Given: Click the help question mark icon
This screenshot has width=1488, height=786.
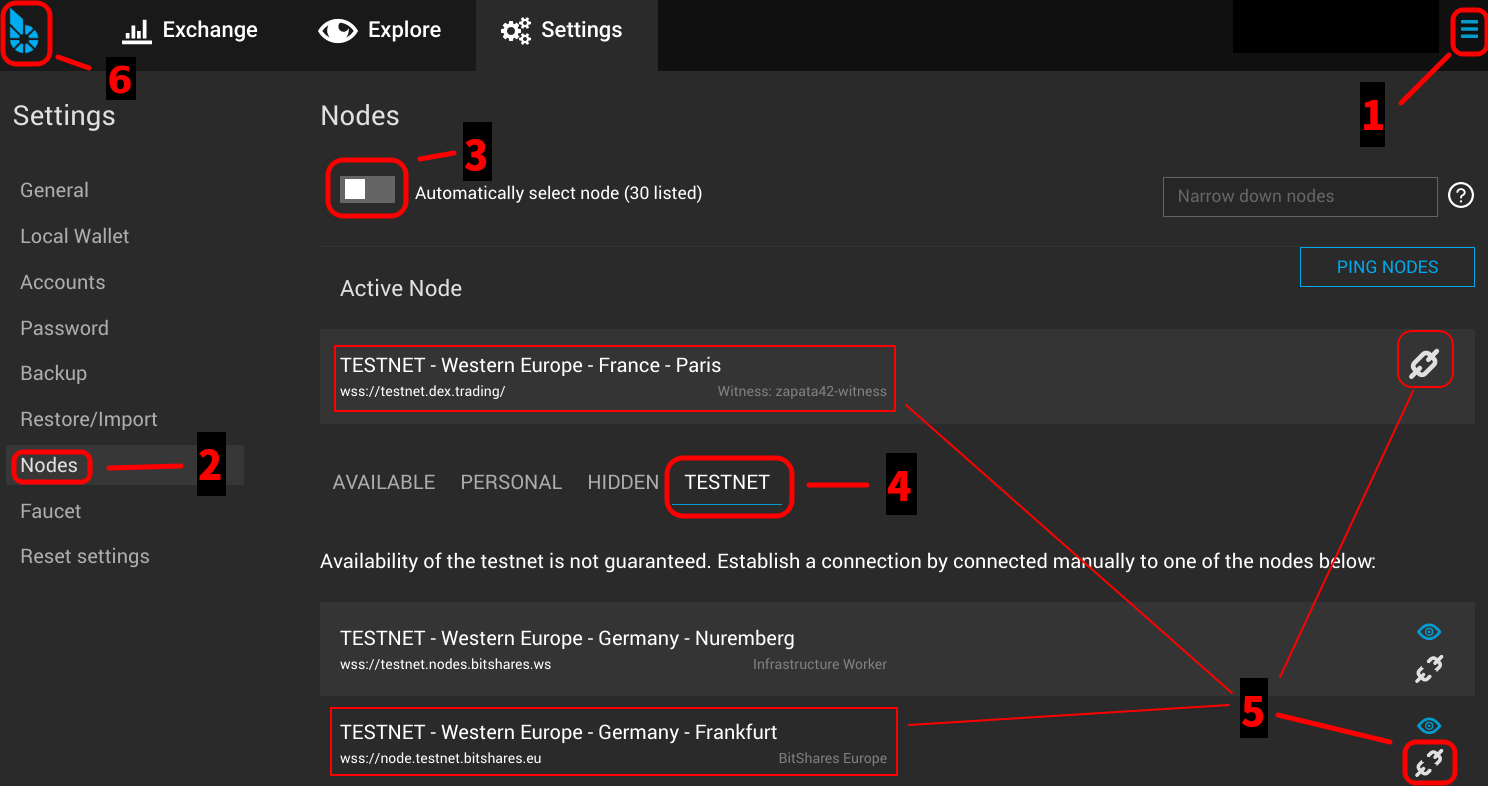Looking at the screenshot, I should click(1461, 196).
